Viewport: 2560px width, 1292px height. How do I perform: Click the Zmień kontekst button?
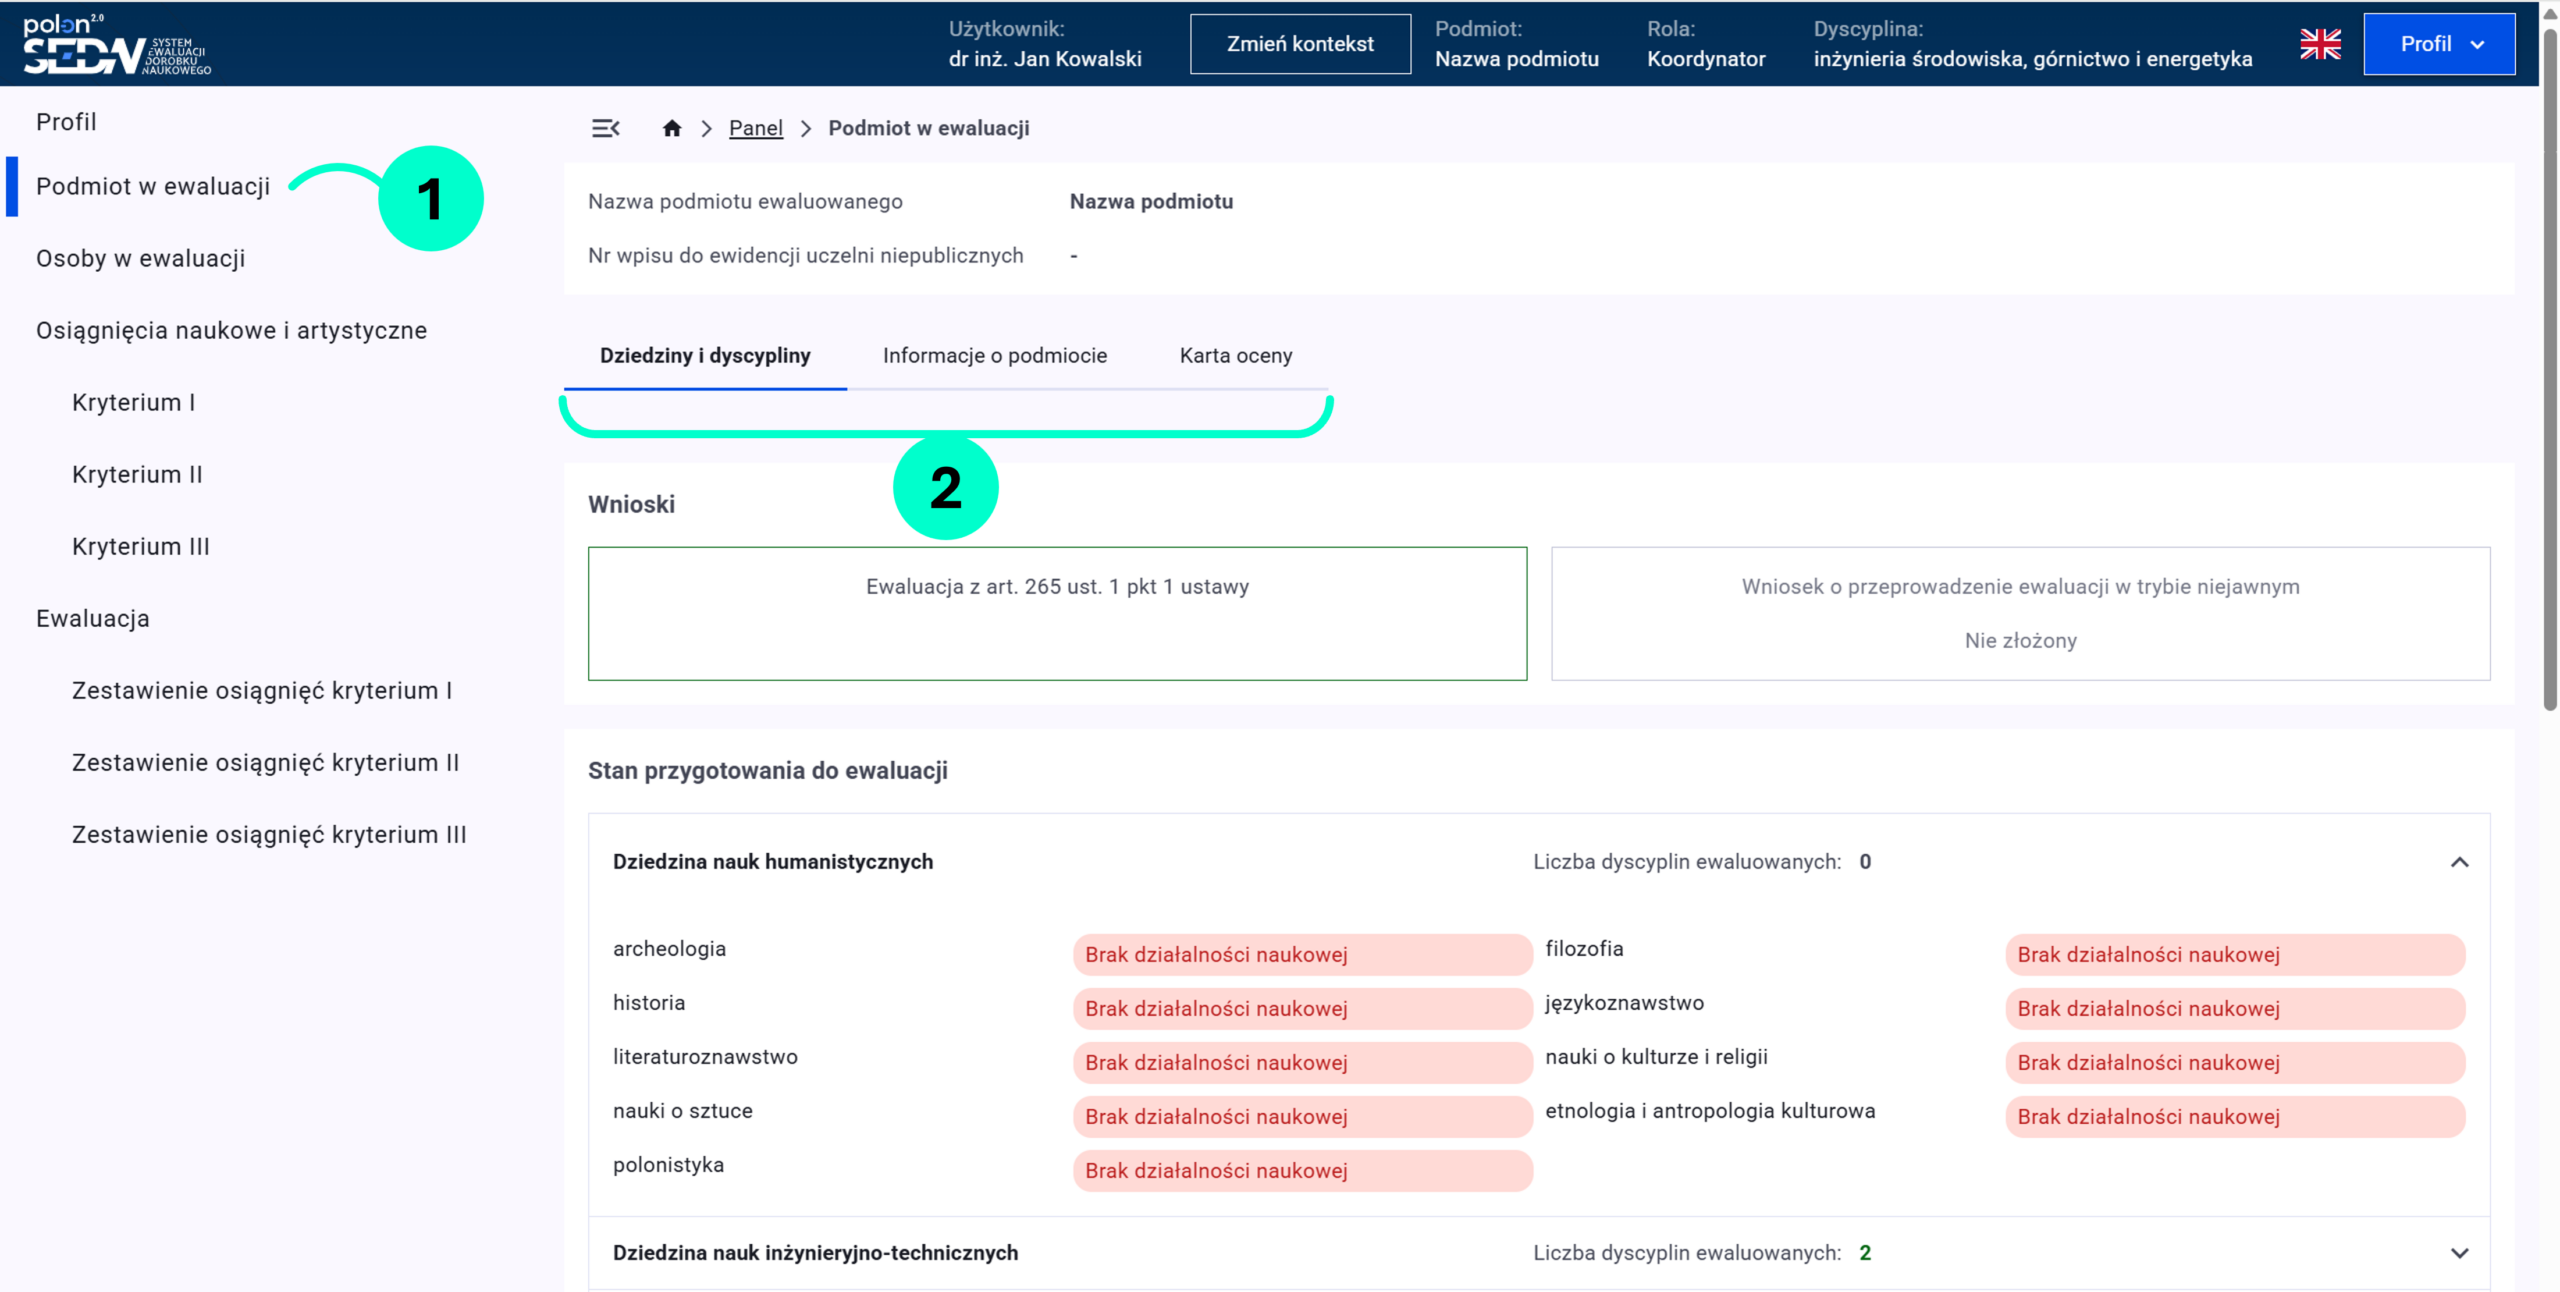tap(1299, 44)
